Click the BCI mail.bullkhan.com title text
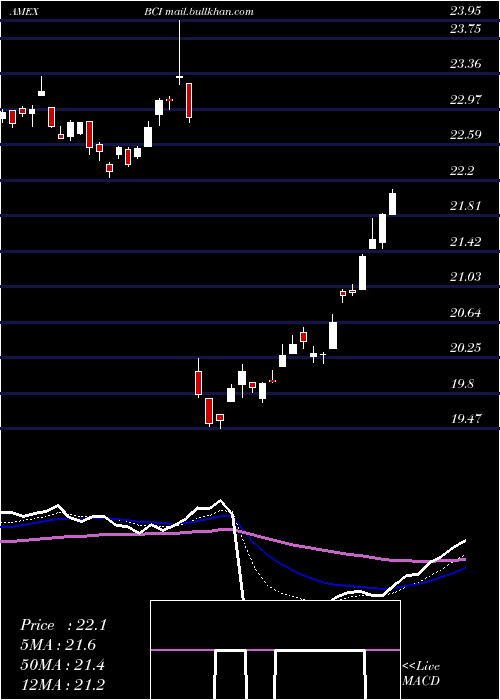Image resolution: width=500 pixels, height=700 pixels. (x=199, y=12)
